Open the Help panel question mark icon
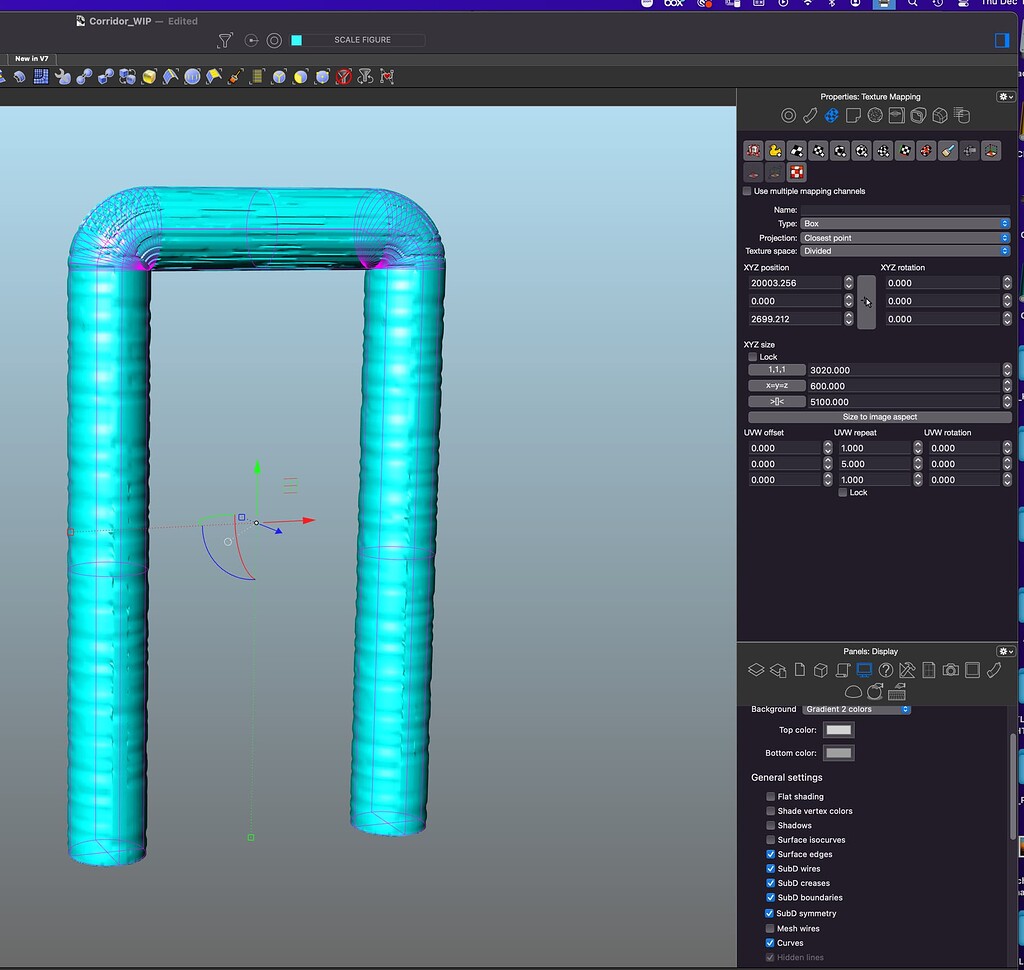1024x970 pixels. [x=886, y=669]
